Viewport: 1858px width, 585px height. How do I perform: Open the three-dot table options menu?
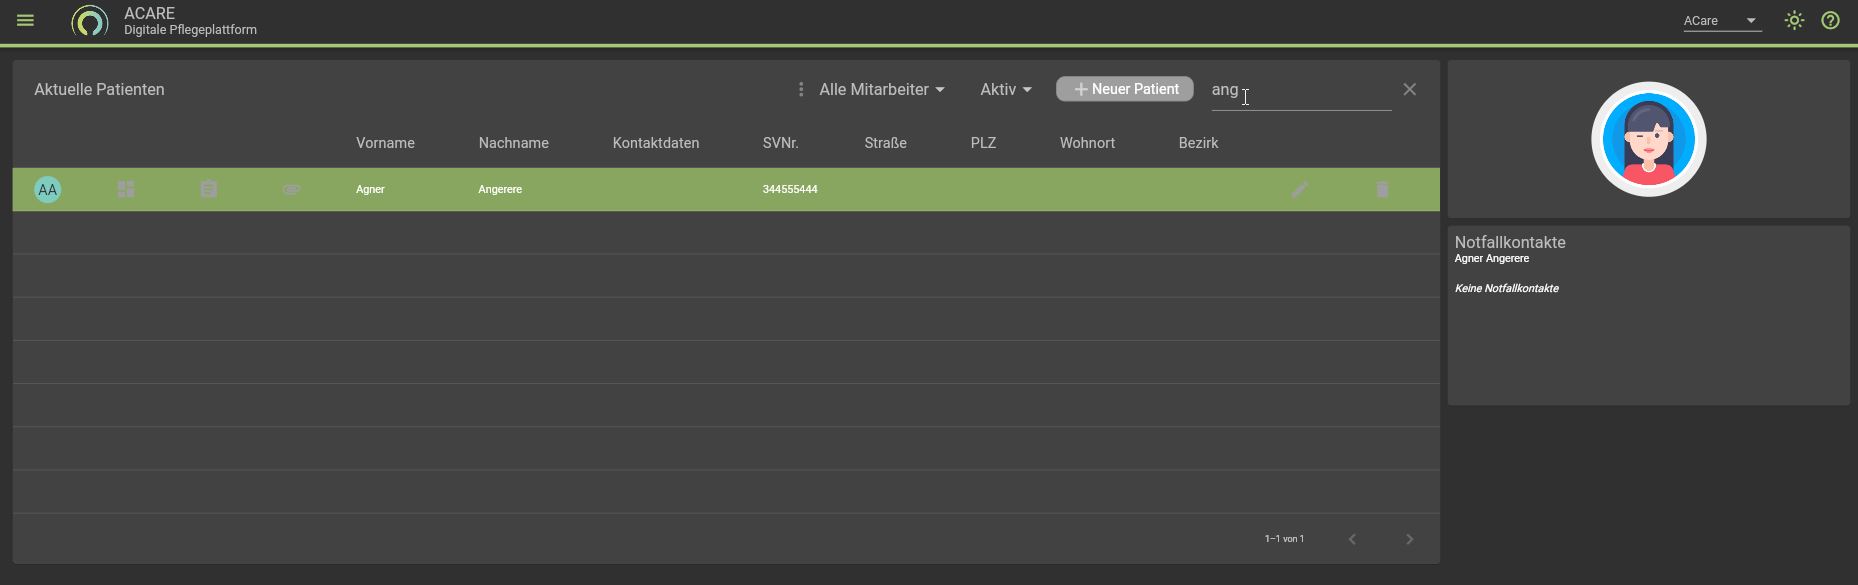800,90
